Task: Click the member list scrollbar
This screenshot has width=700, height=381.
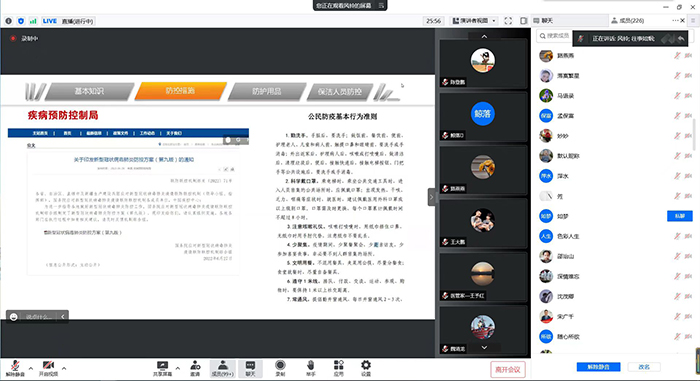Action: tap(694, 134)
